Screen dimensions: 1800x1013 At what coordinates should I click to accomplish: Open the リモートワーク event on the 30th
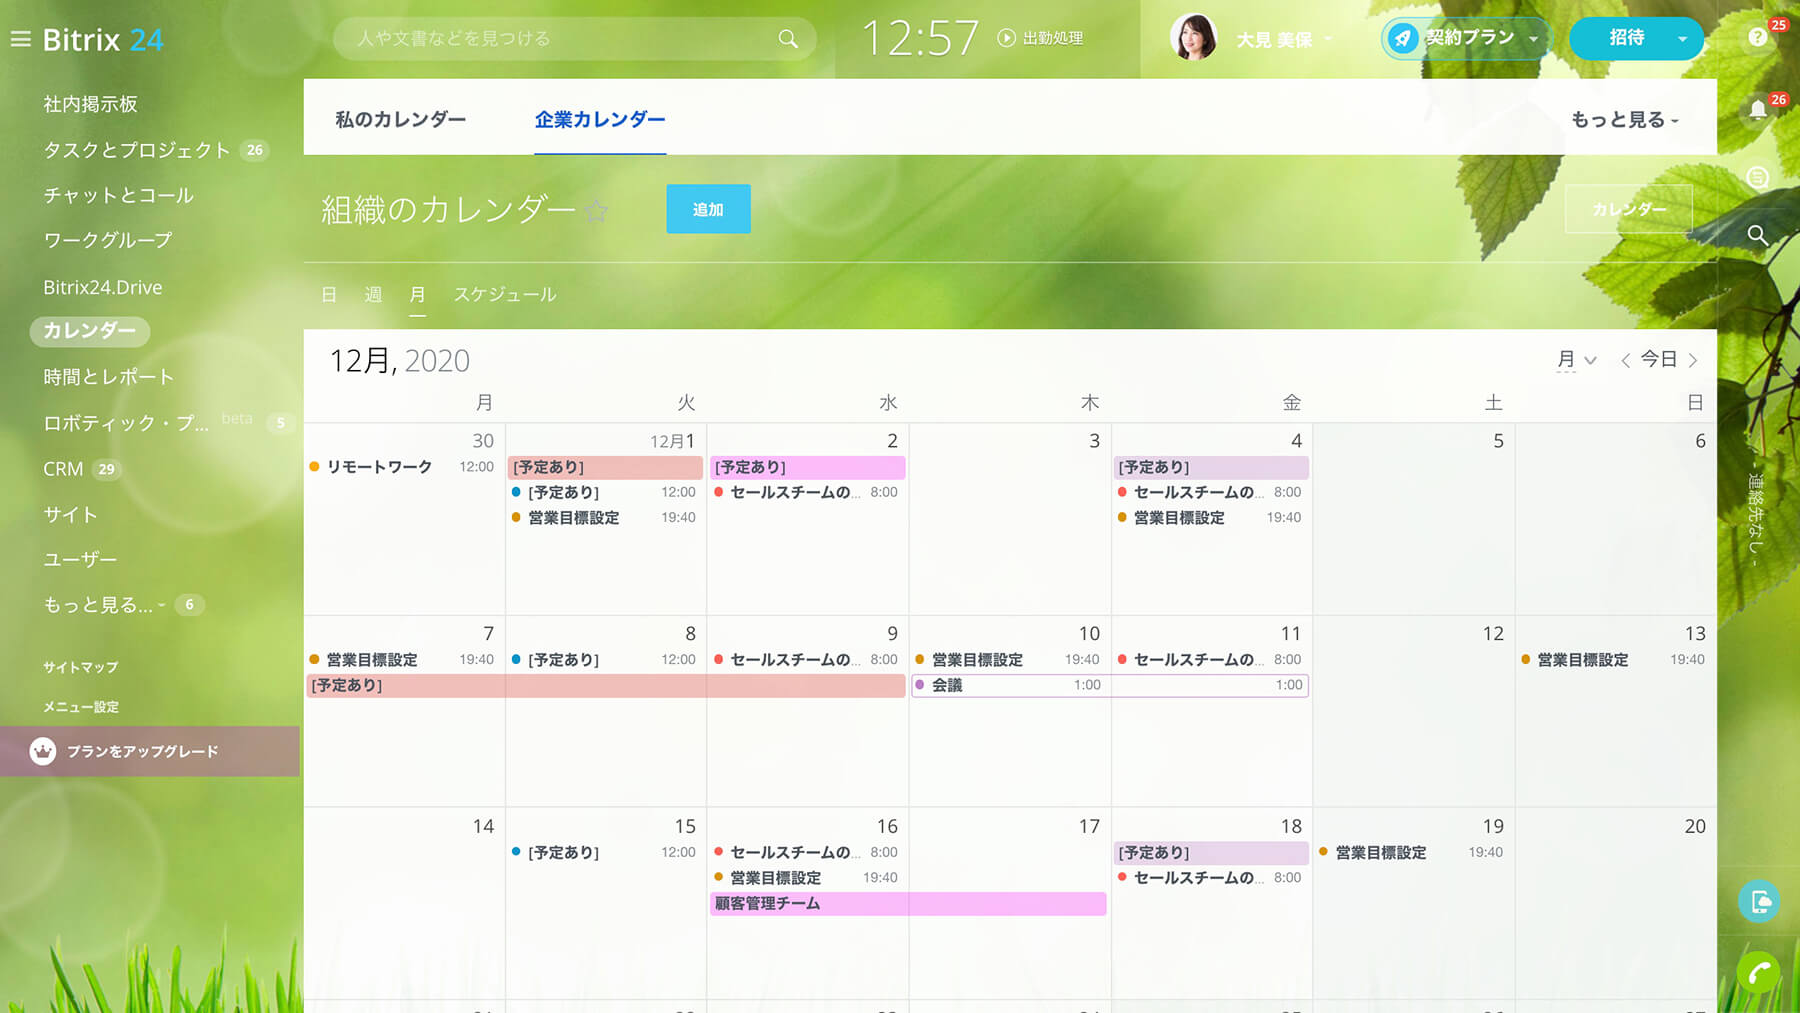[402, 467]
